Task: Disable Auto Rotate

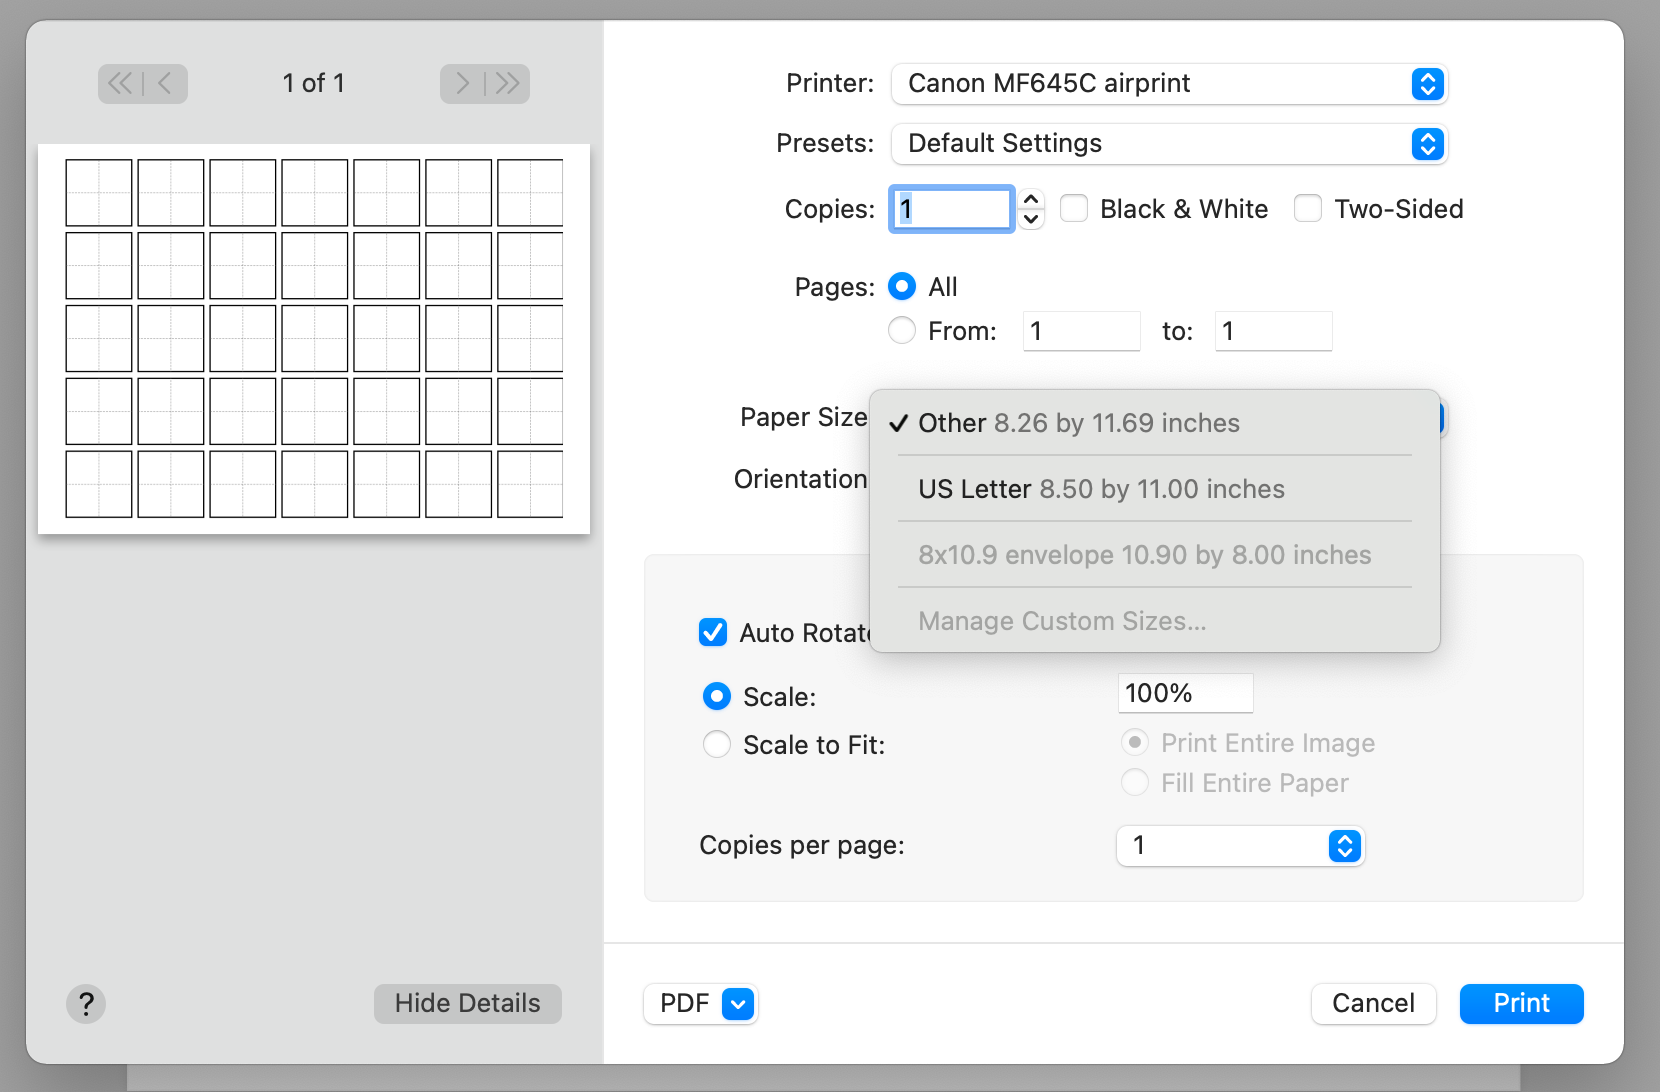Action: click(x=713, y=632)
